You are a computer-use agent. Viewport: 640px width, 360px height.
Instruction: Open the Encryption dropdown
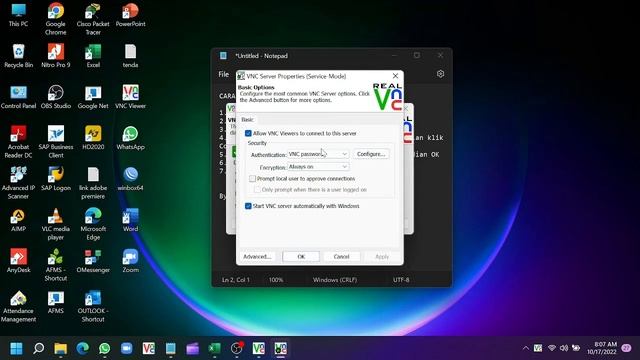(x=318, y=167)
